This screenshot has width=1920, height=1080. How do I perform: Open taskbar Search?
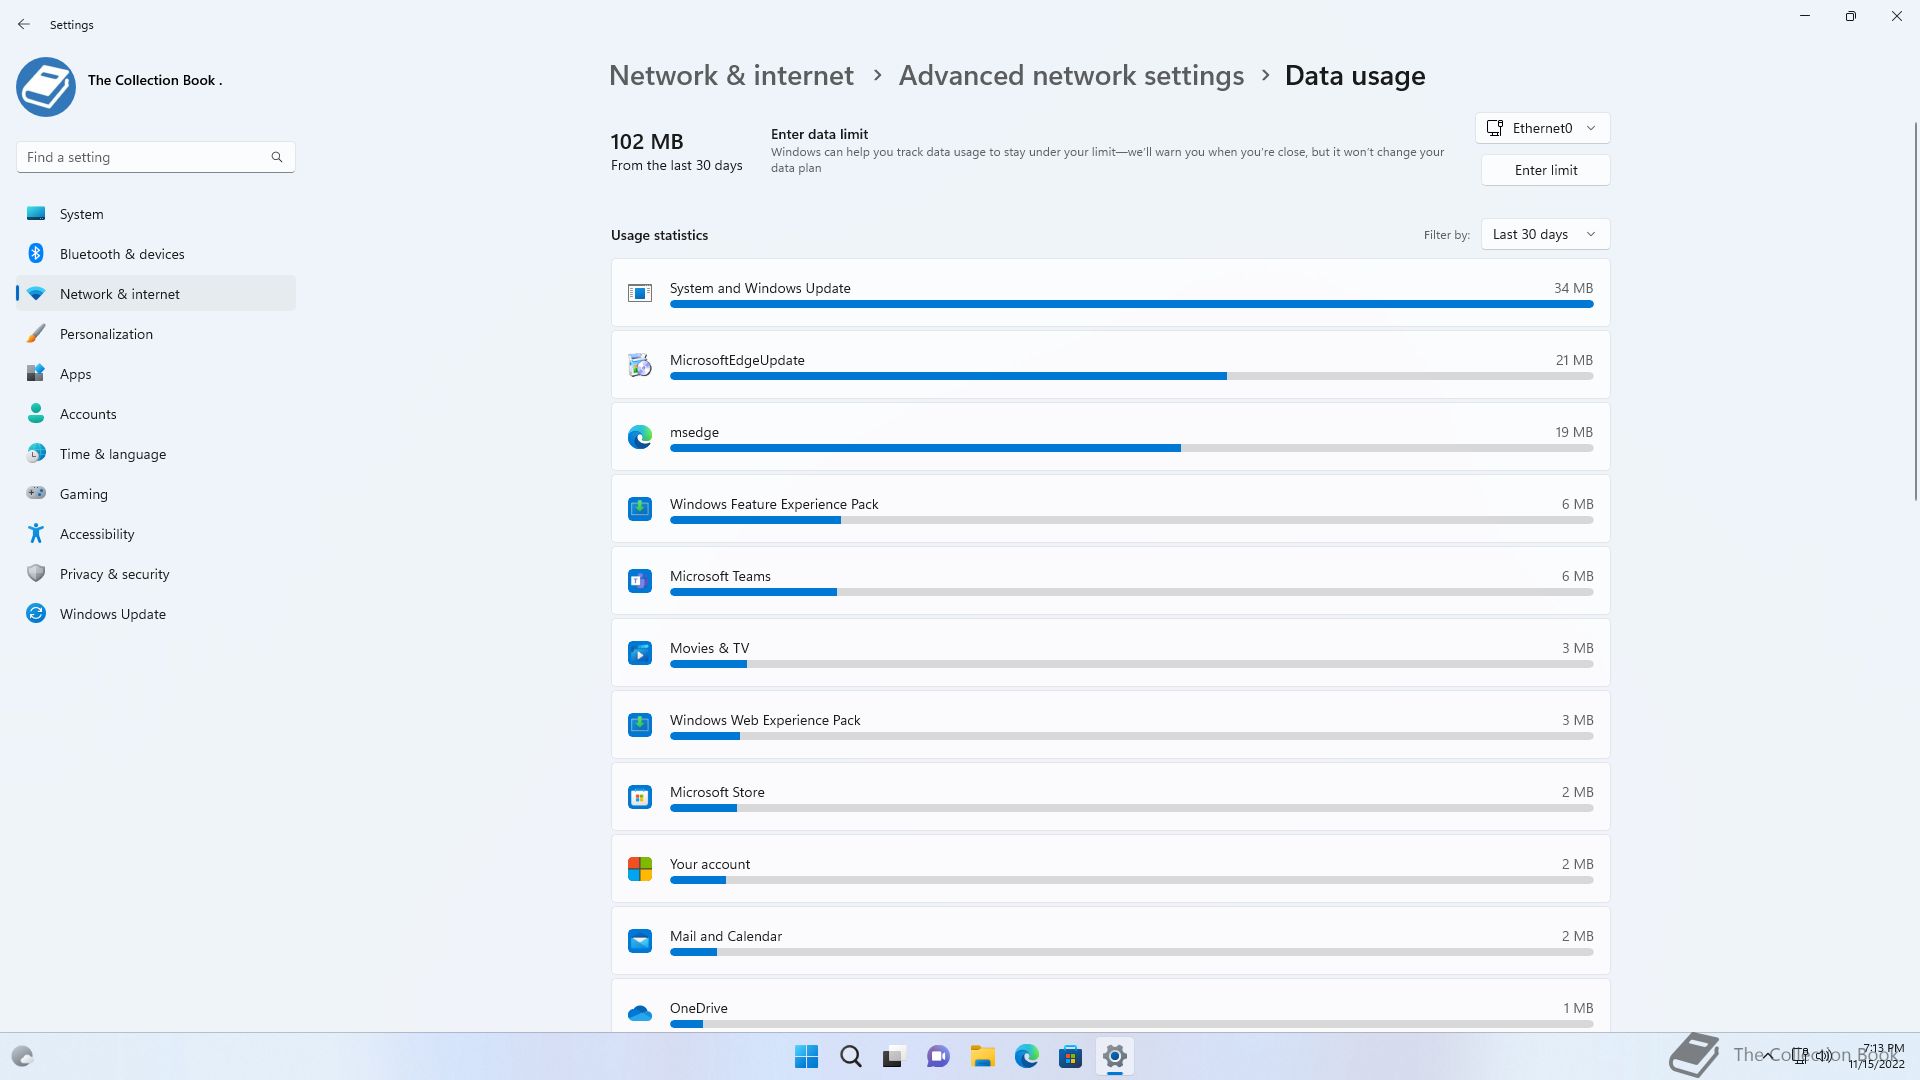click(851, 1057)
